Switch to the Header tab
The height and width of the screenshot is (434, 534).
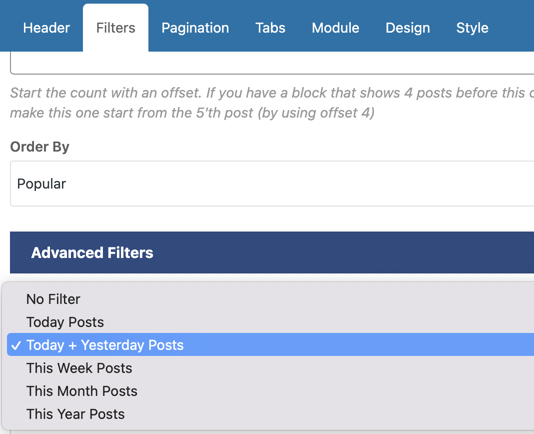pos(46,28)
